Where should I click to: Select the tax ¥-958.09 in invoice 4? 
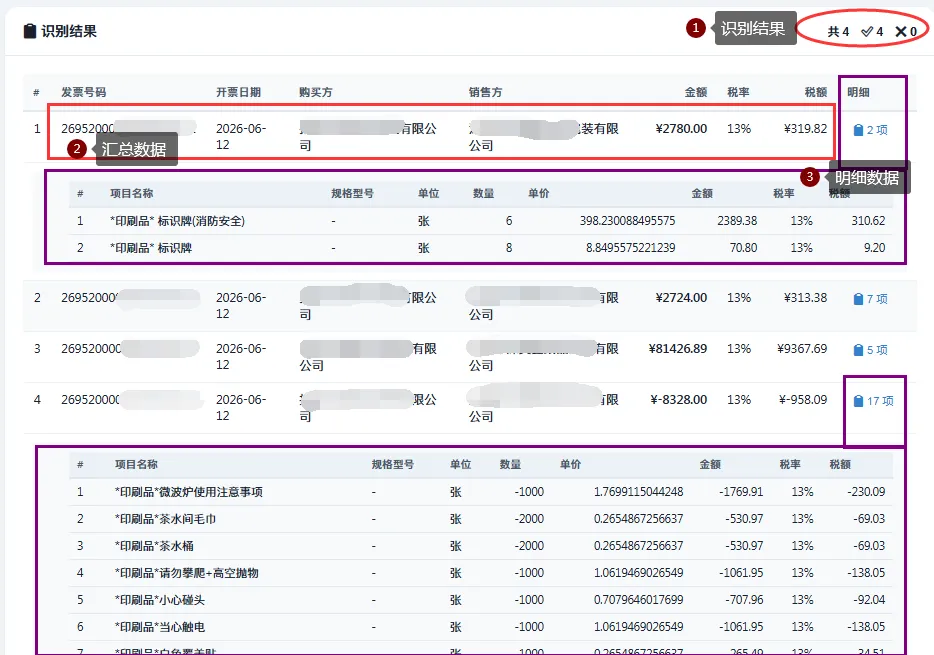pyautogui.click(x=803, y=400)
